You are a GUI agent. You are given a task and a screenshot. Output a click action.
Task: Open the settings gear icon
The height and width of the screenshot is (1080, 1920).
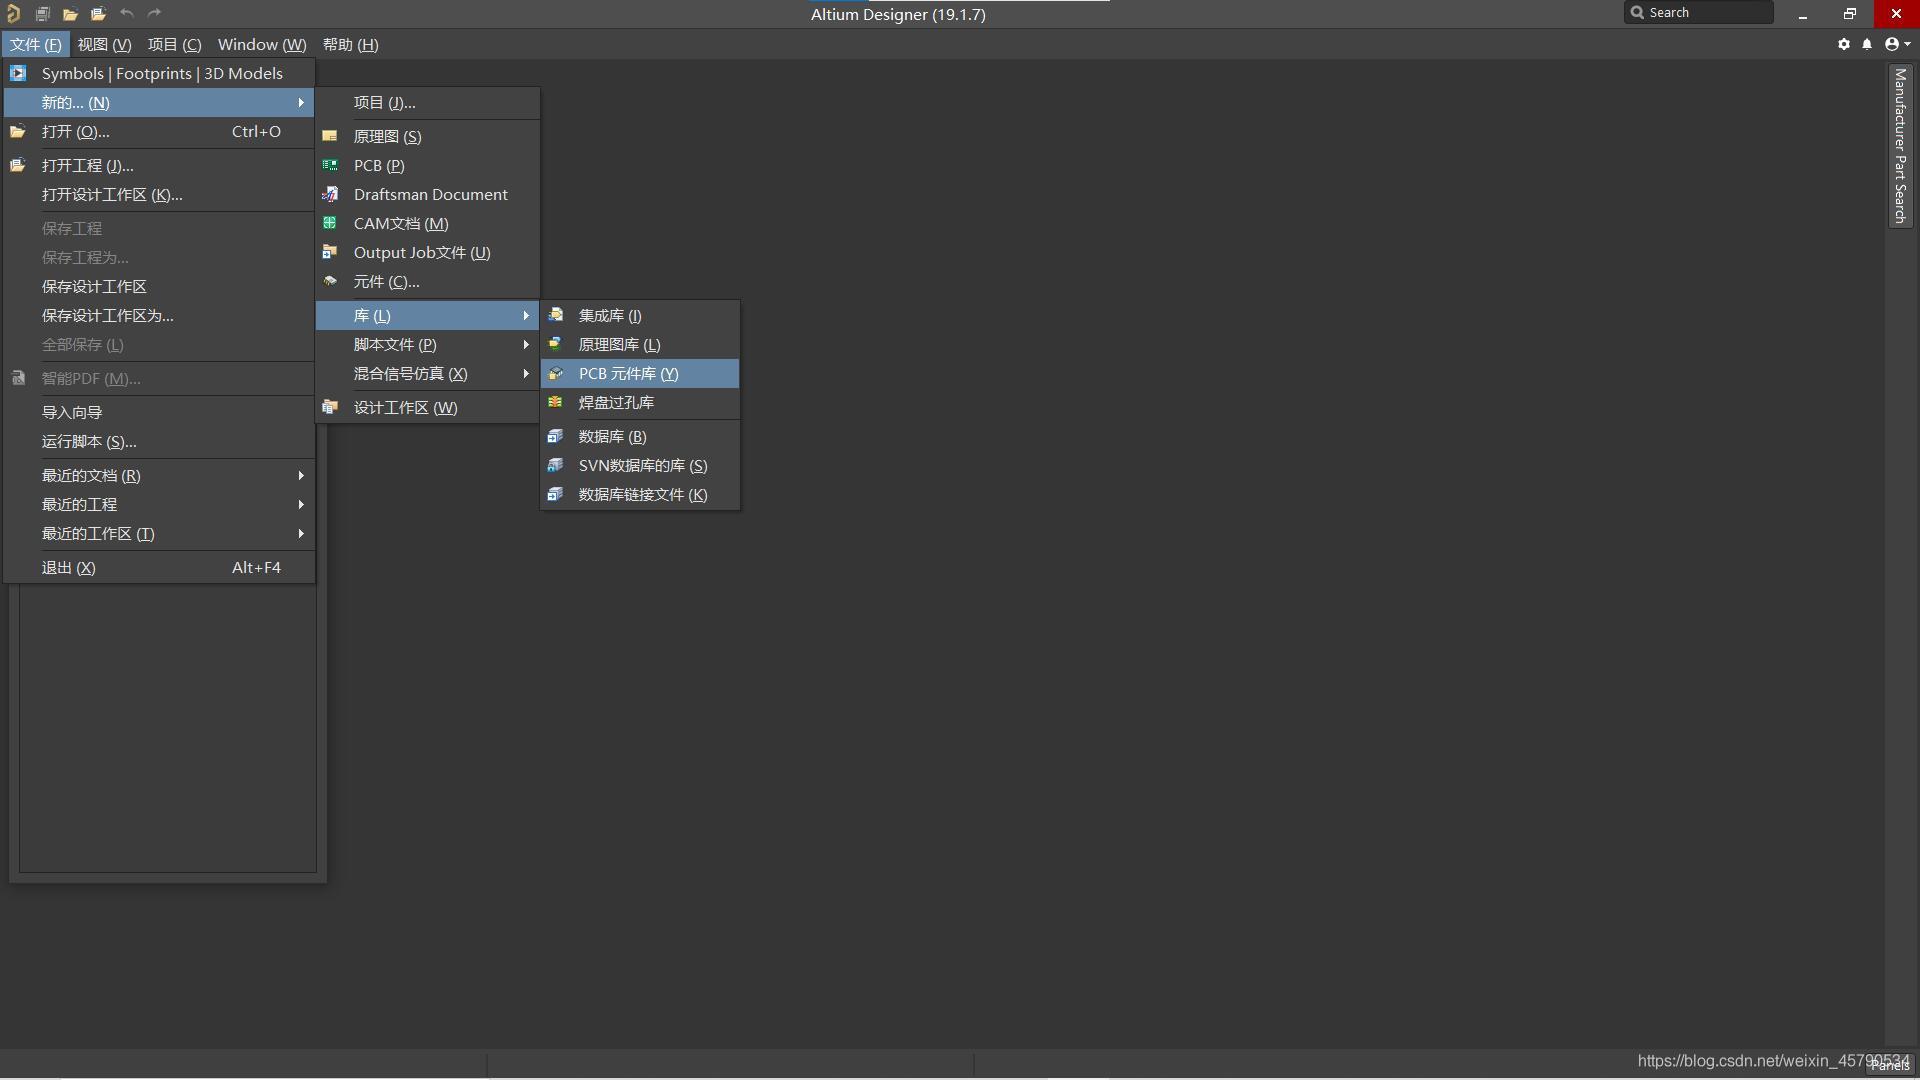pyautogui.click(x=1844, y=44)
